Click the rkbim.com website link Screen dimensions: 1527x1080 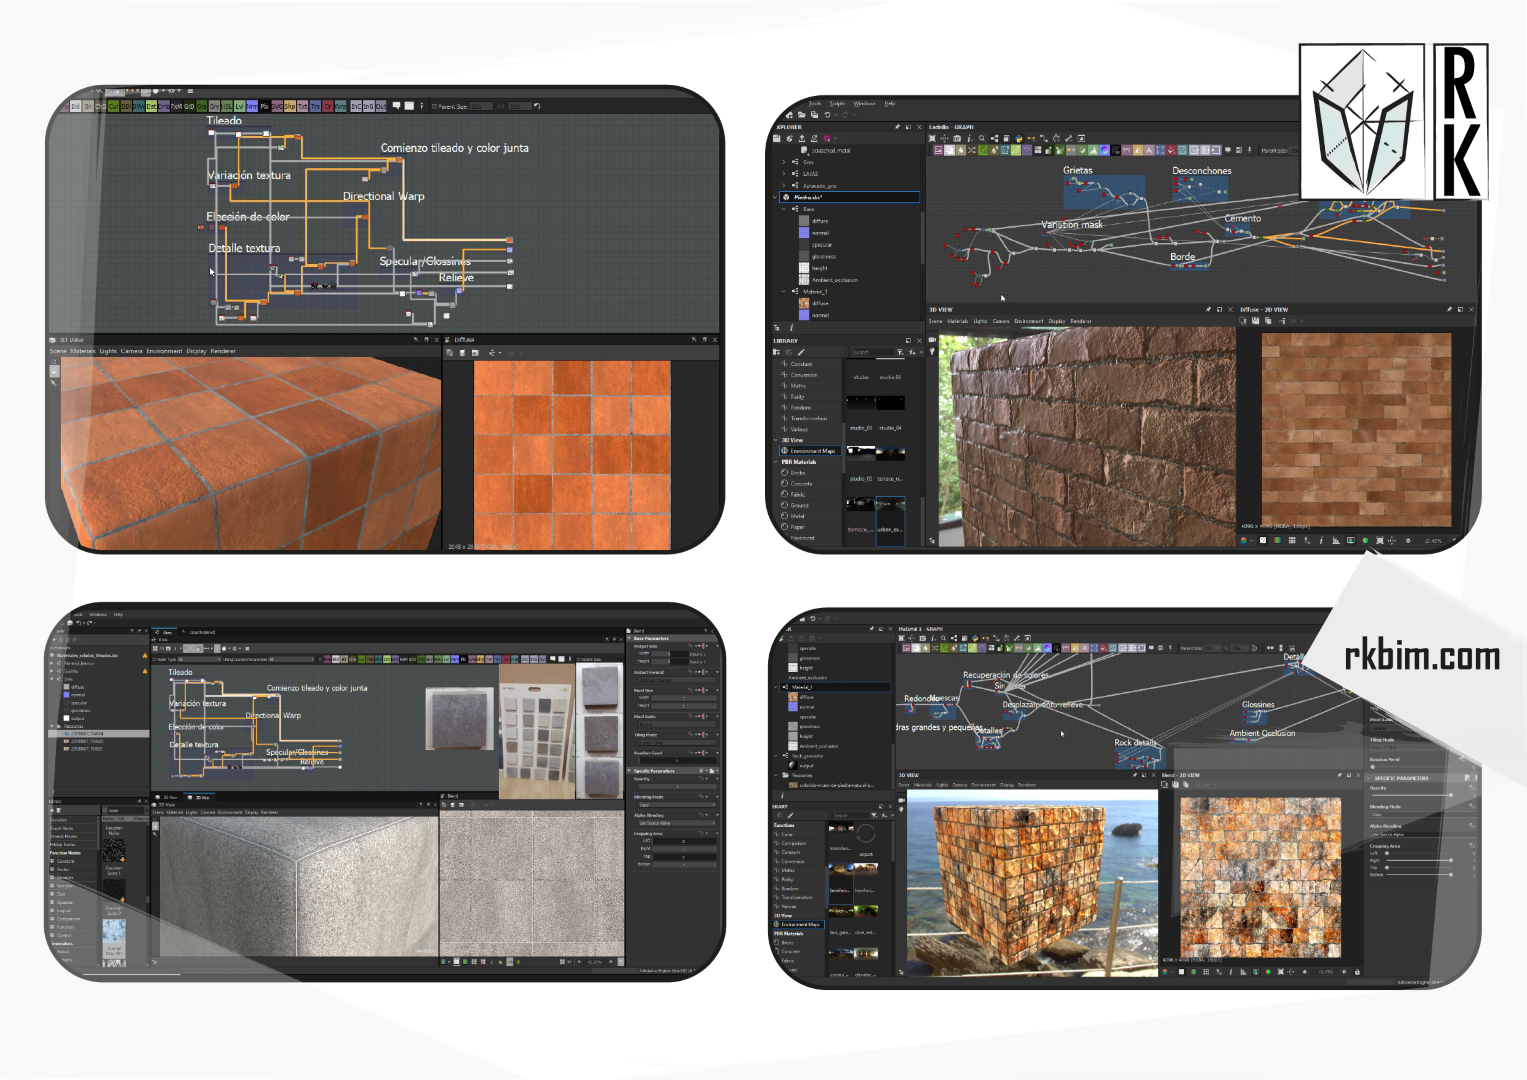point(1421,656)
